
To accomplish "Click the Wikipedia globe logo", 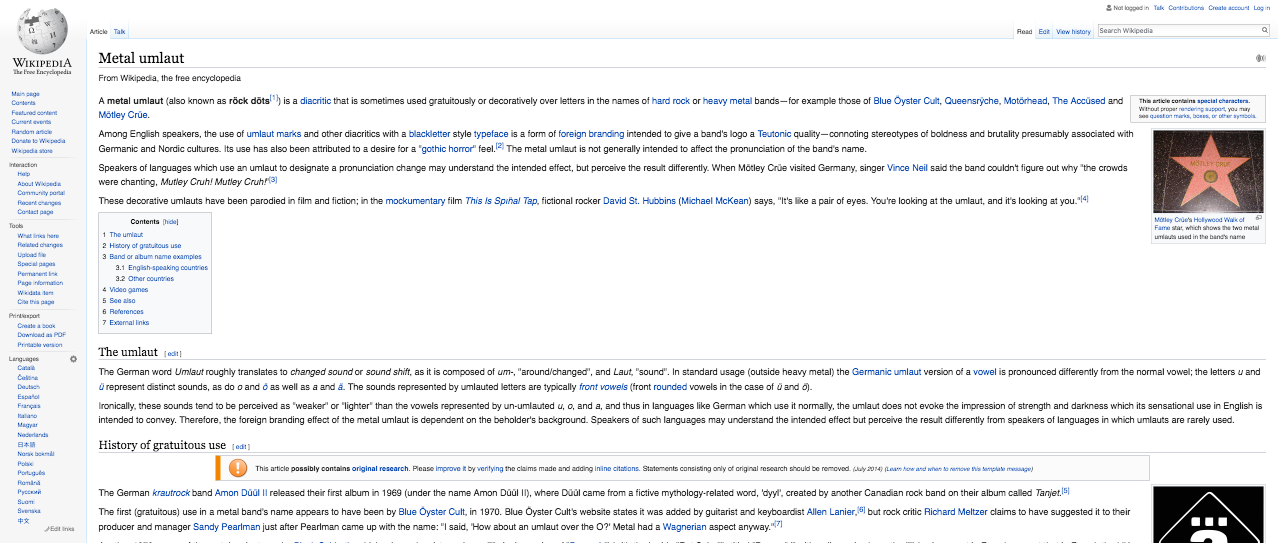I will (x=42, y=33).
